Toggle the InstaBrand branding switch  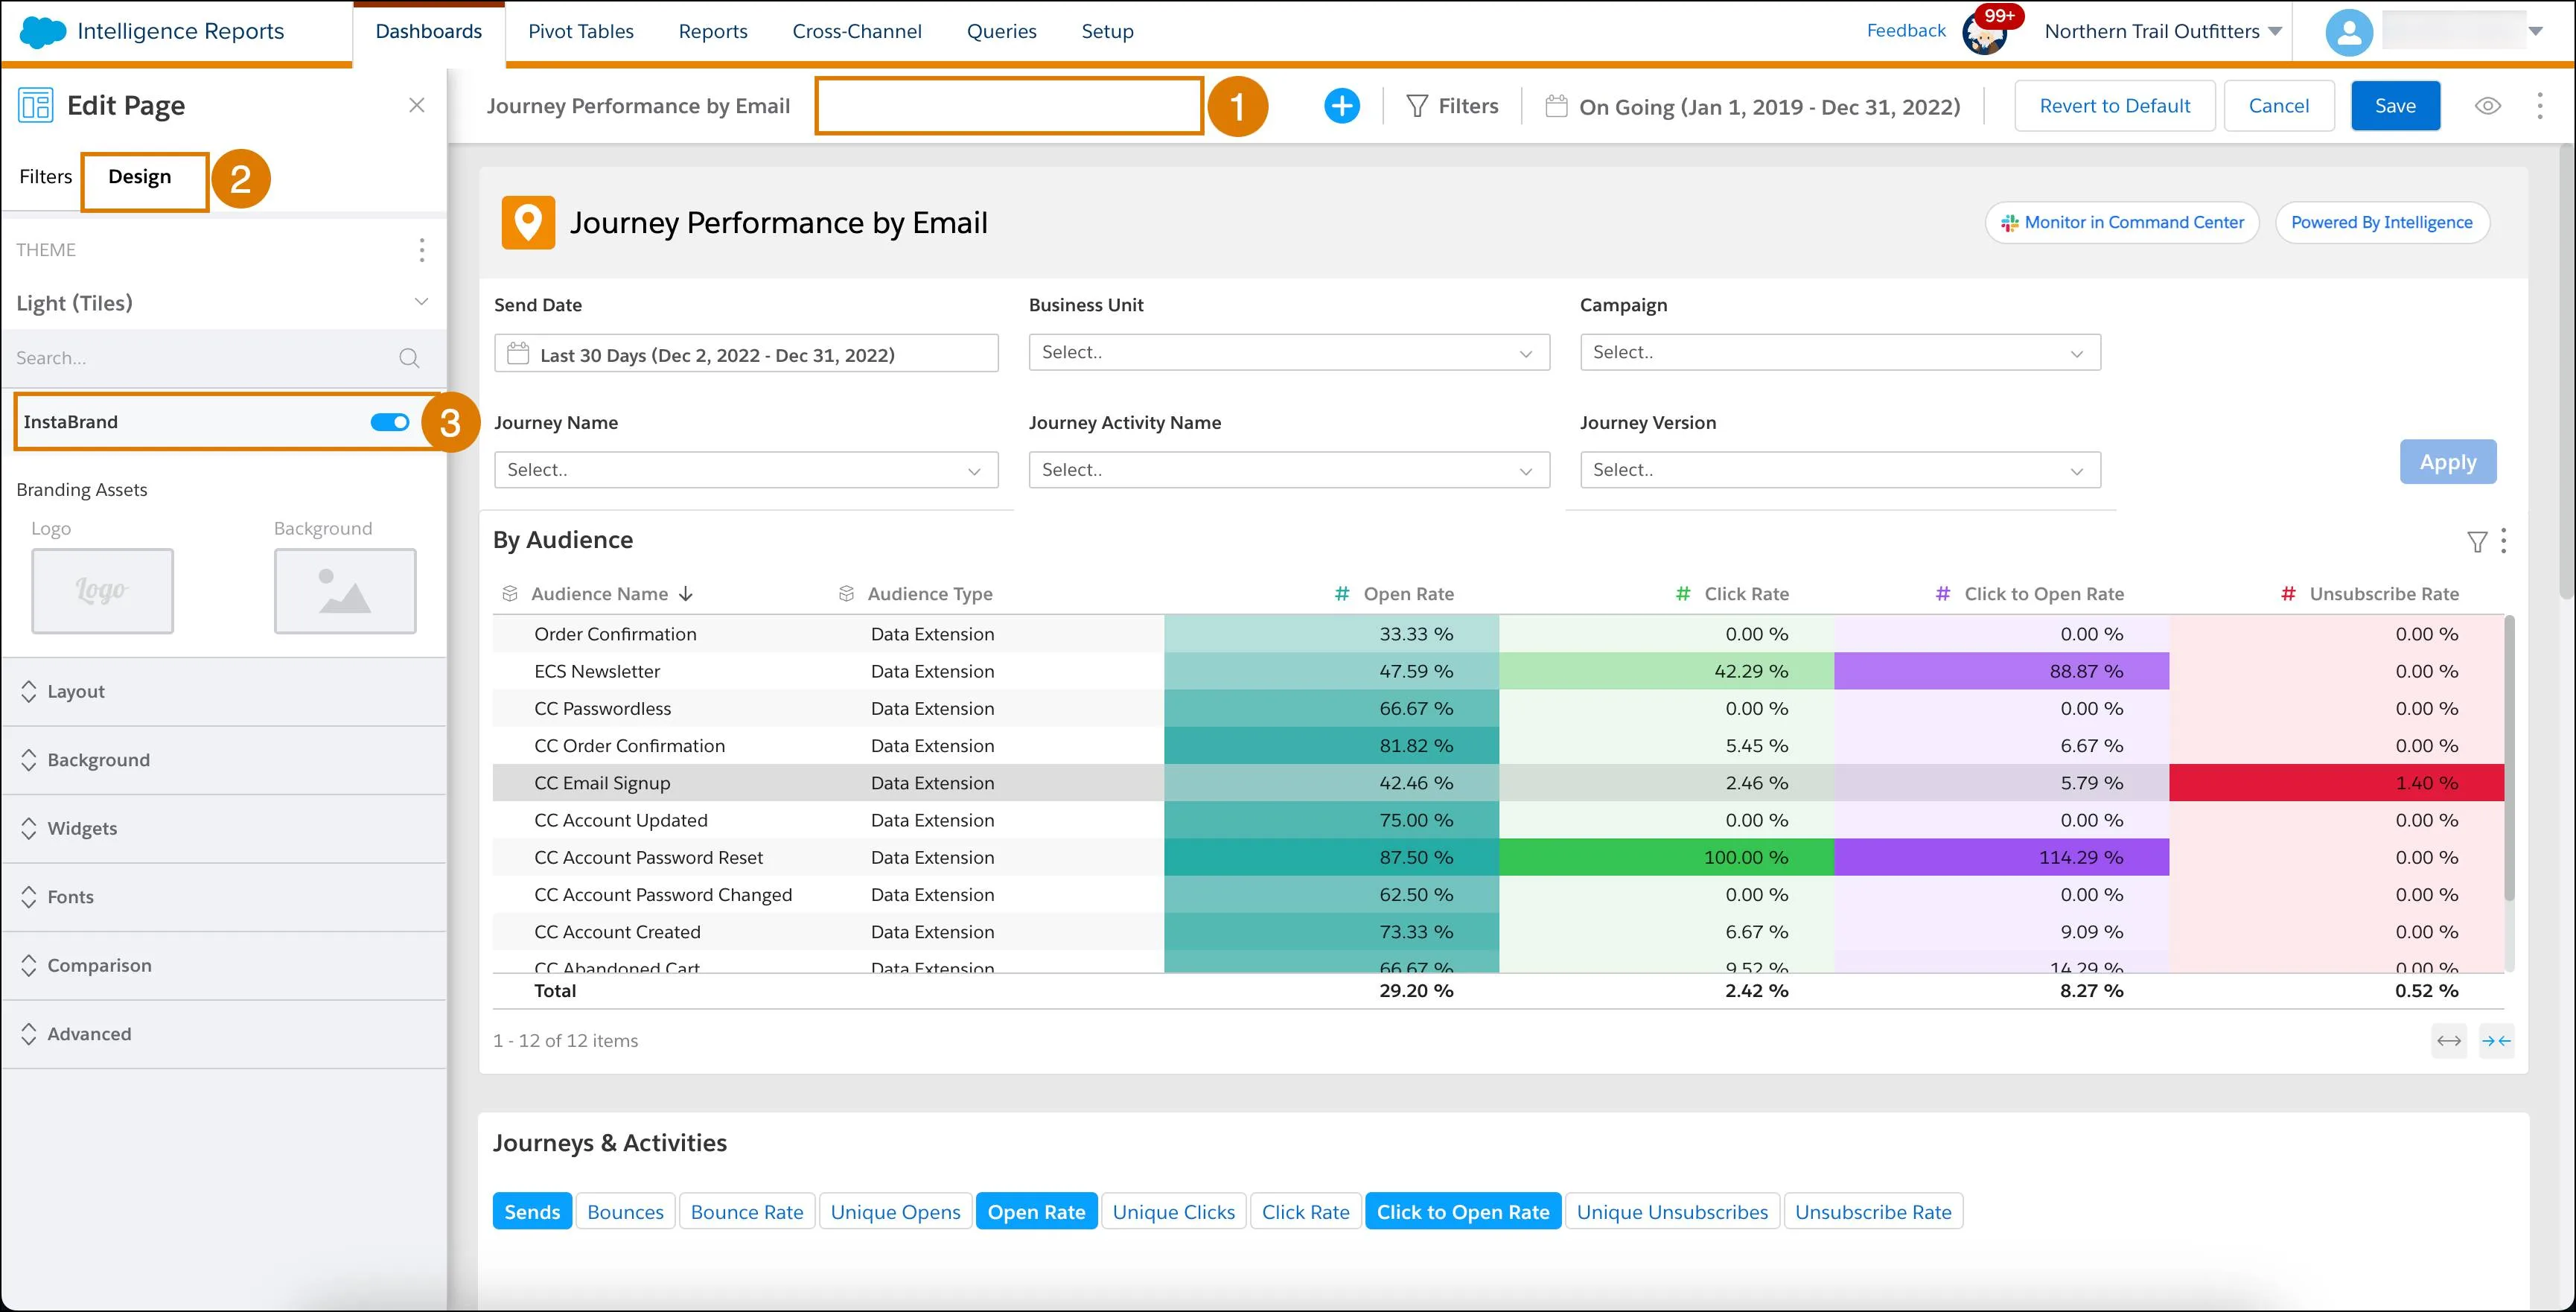(x=389, y=420)
